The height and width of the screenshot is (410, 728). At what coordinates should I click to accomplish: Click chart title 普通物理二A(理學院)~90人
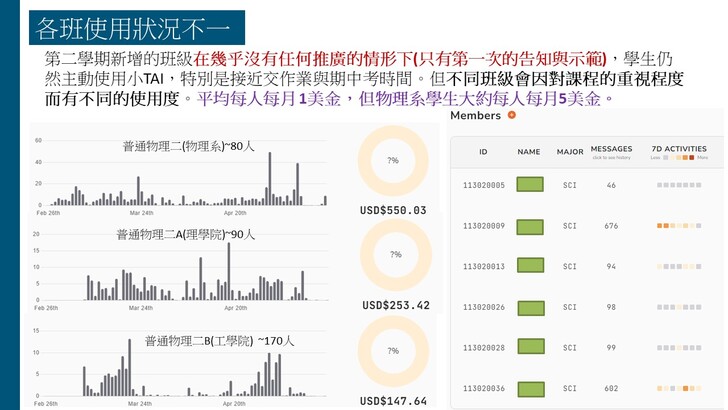[186, 234]
